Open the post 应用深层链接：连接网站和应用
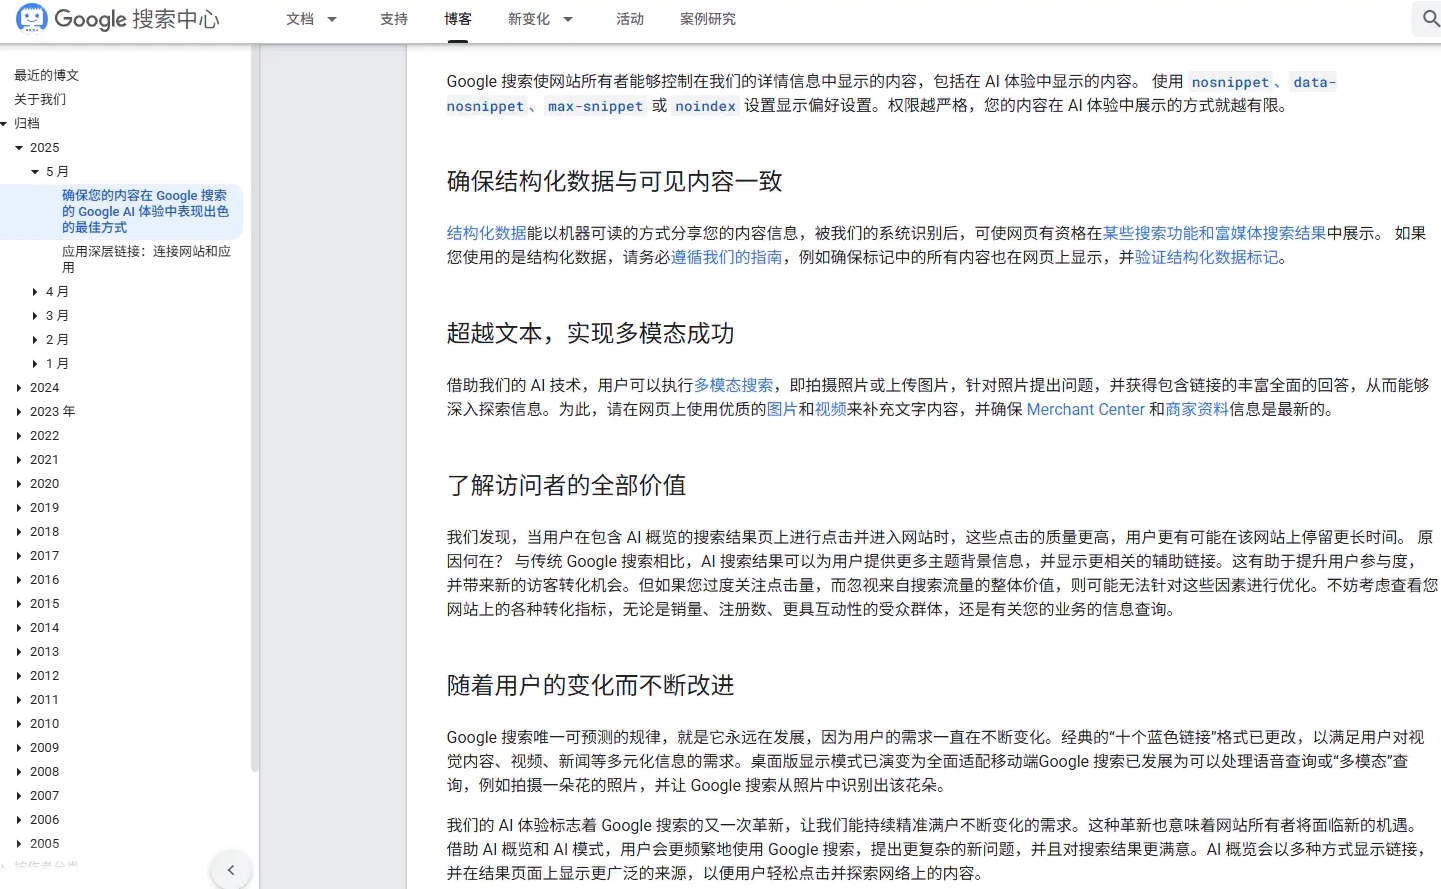Screen dimensions: 1441x889 coord(146,259)
